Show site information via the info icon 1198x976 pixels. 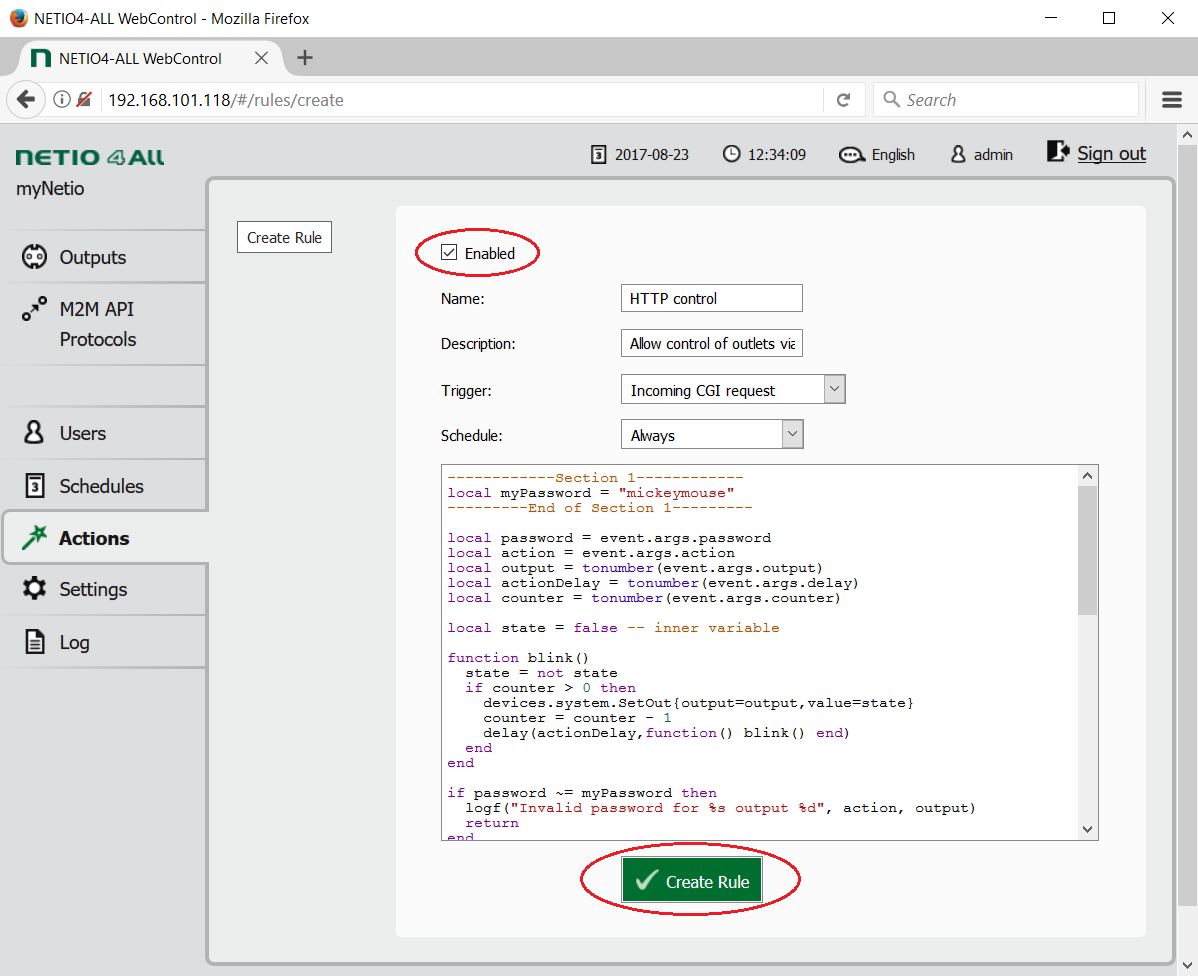point(62,99)
